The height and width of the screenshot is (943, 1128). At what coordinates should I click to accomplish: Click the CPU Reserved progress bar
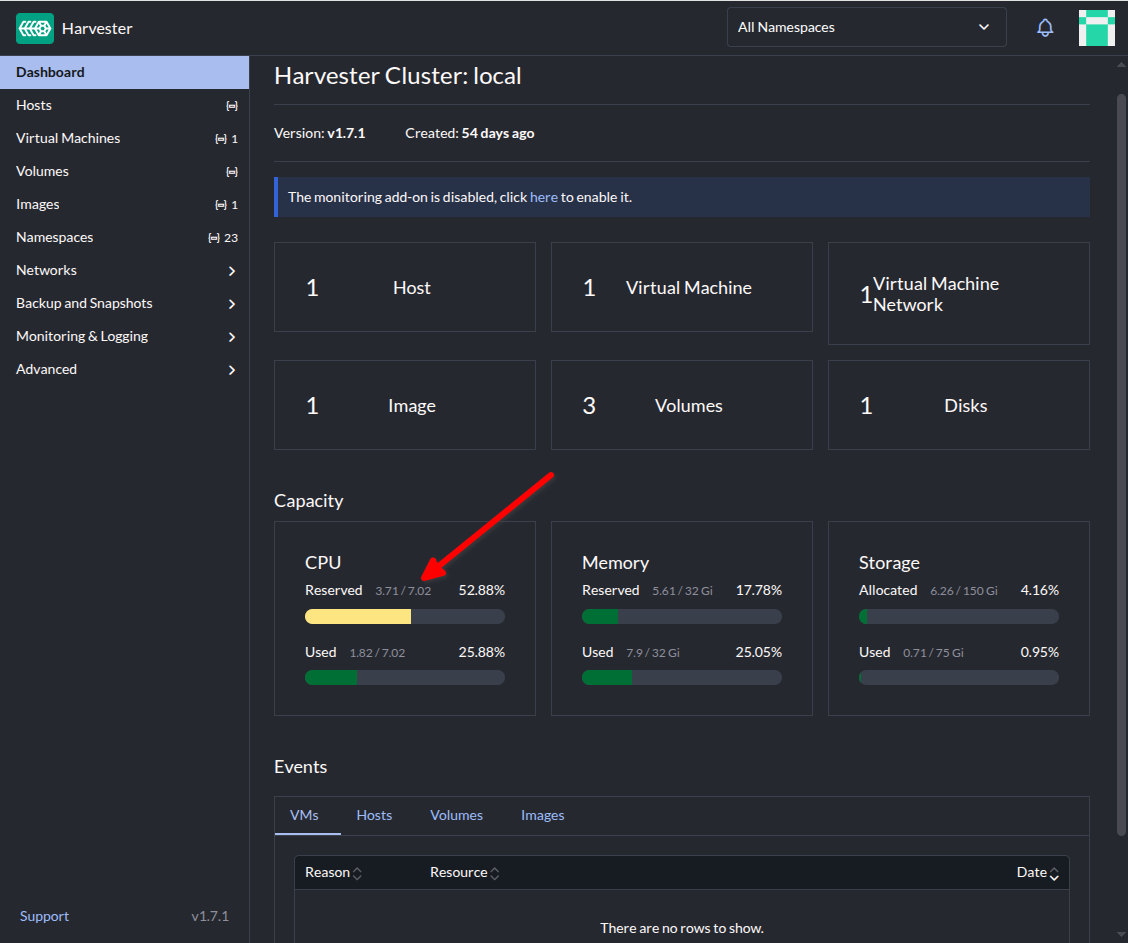point(404,616)
